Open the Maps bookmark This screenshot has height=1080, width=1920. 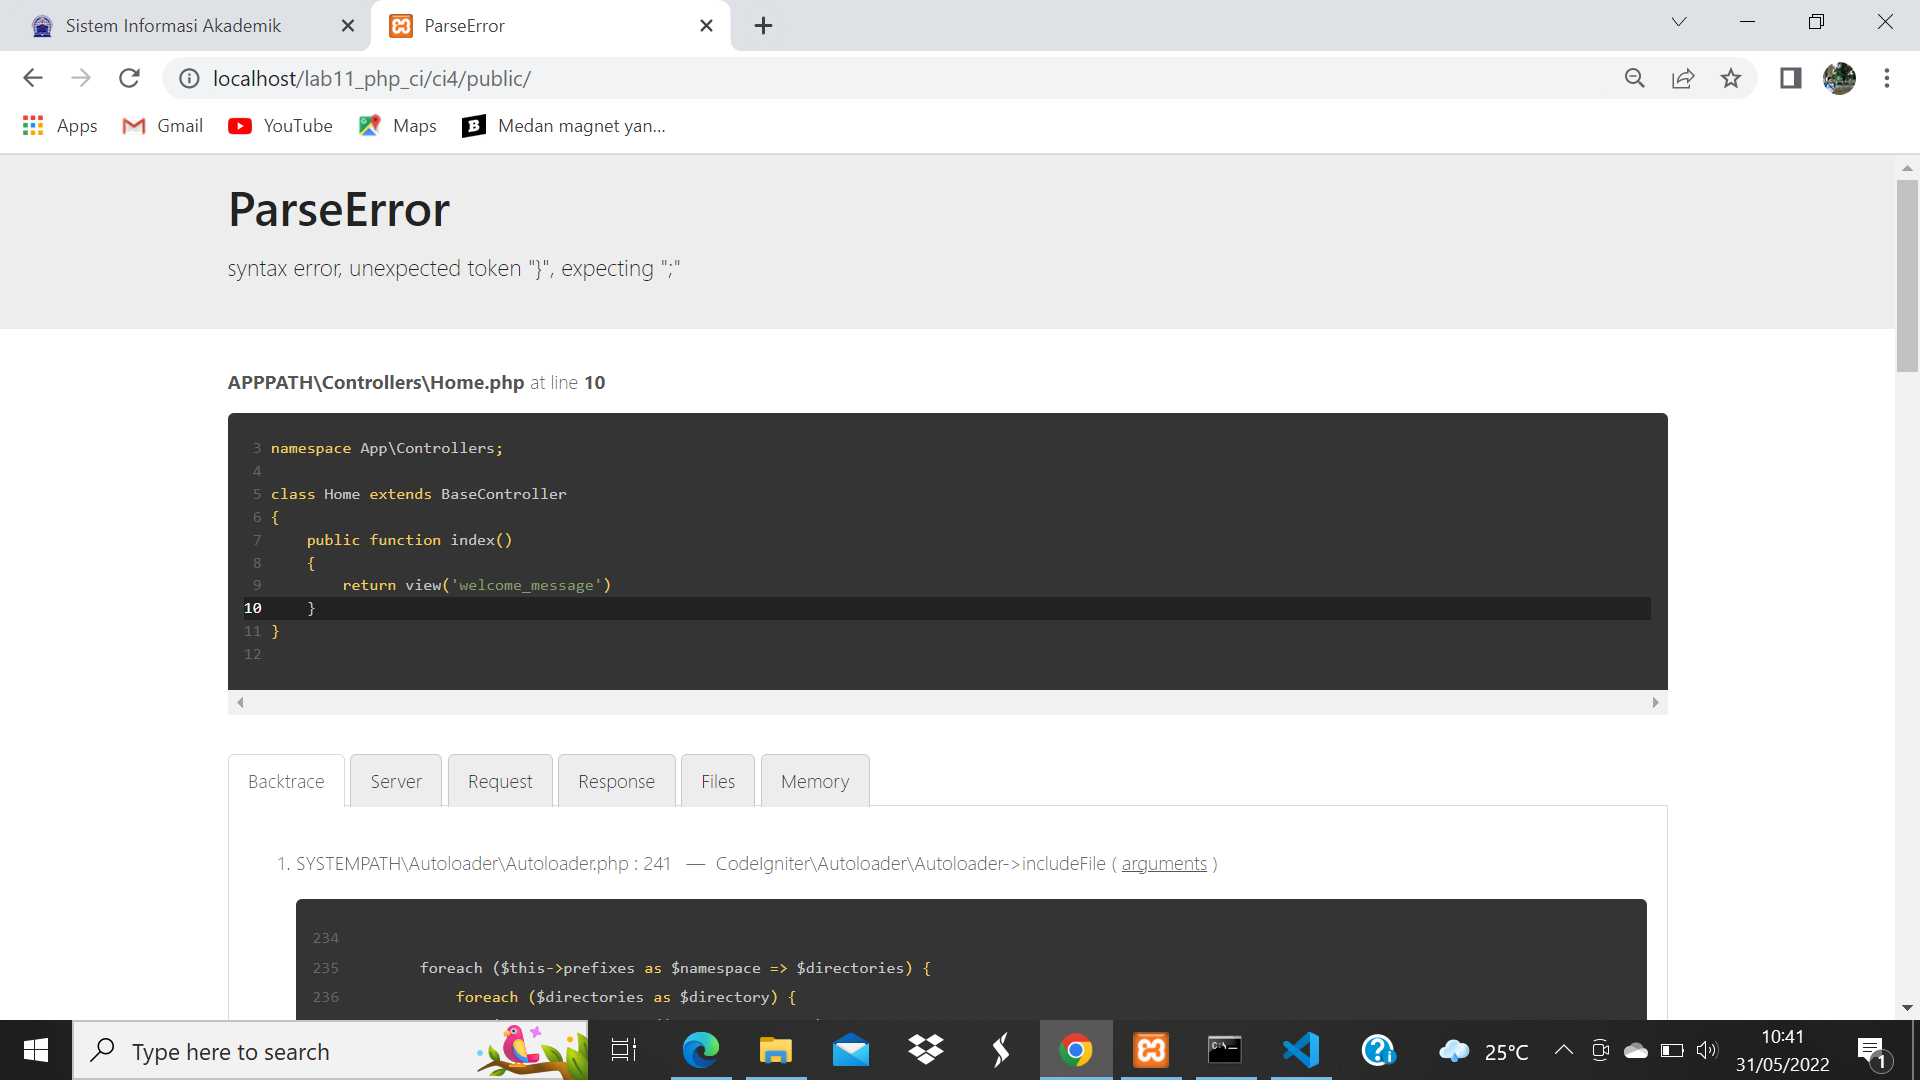coord(397,126)
